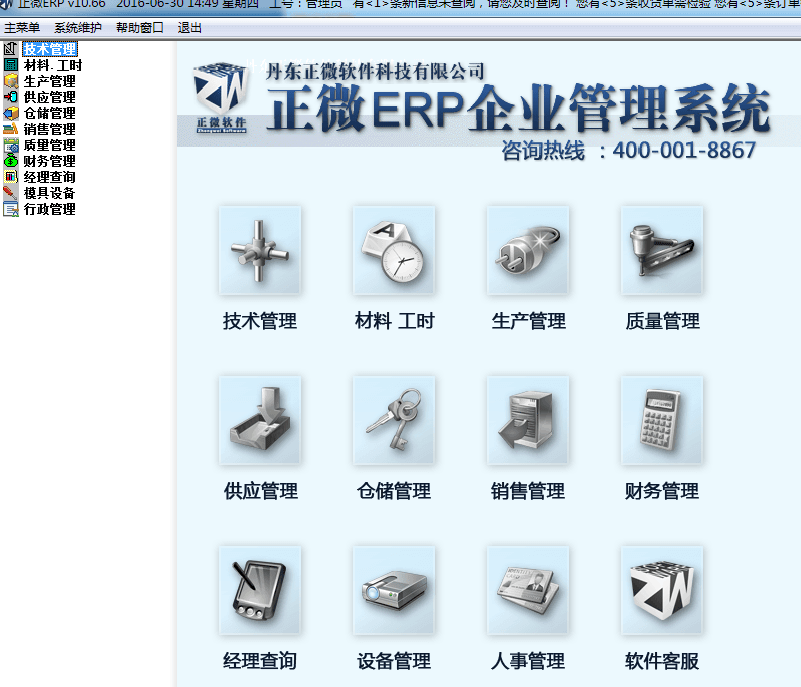Click the 正微软件 company logo
Screen dimensions: 801x687
tap(222, 97)
